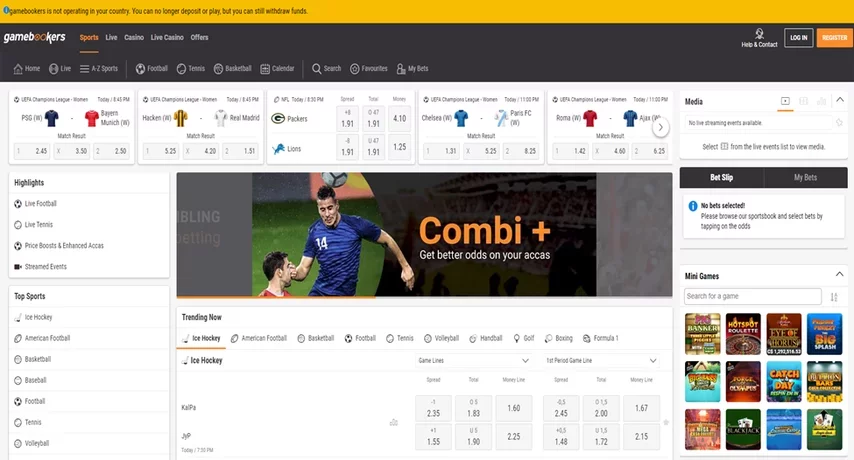Open the Calendar
The width and height of the screenshot is (854, 460).
pos(277,69)
